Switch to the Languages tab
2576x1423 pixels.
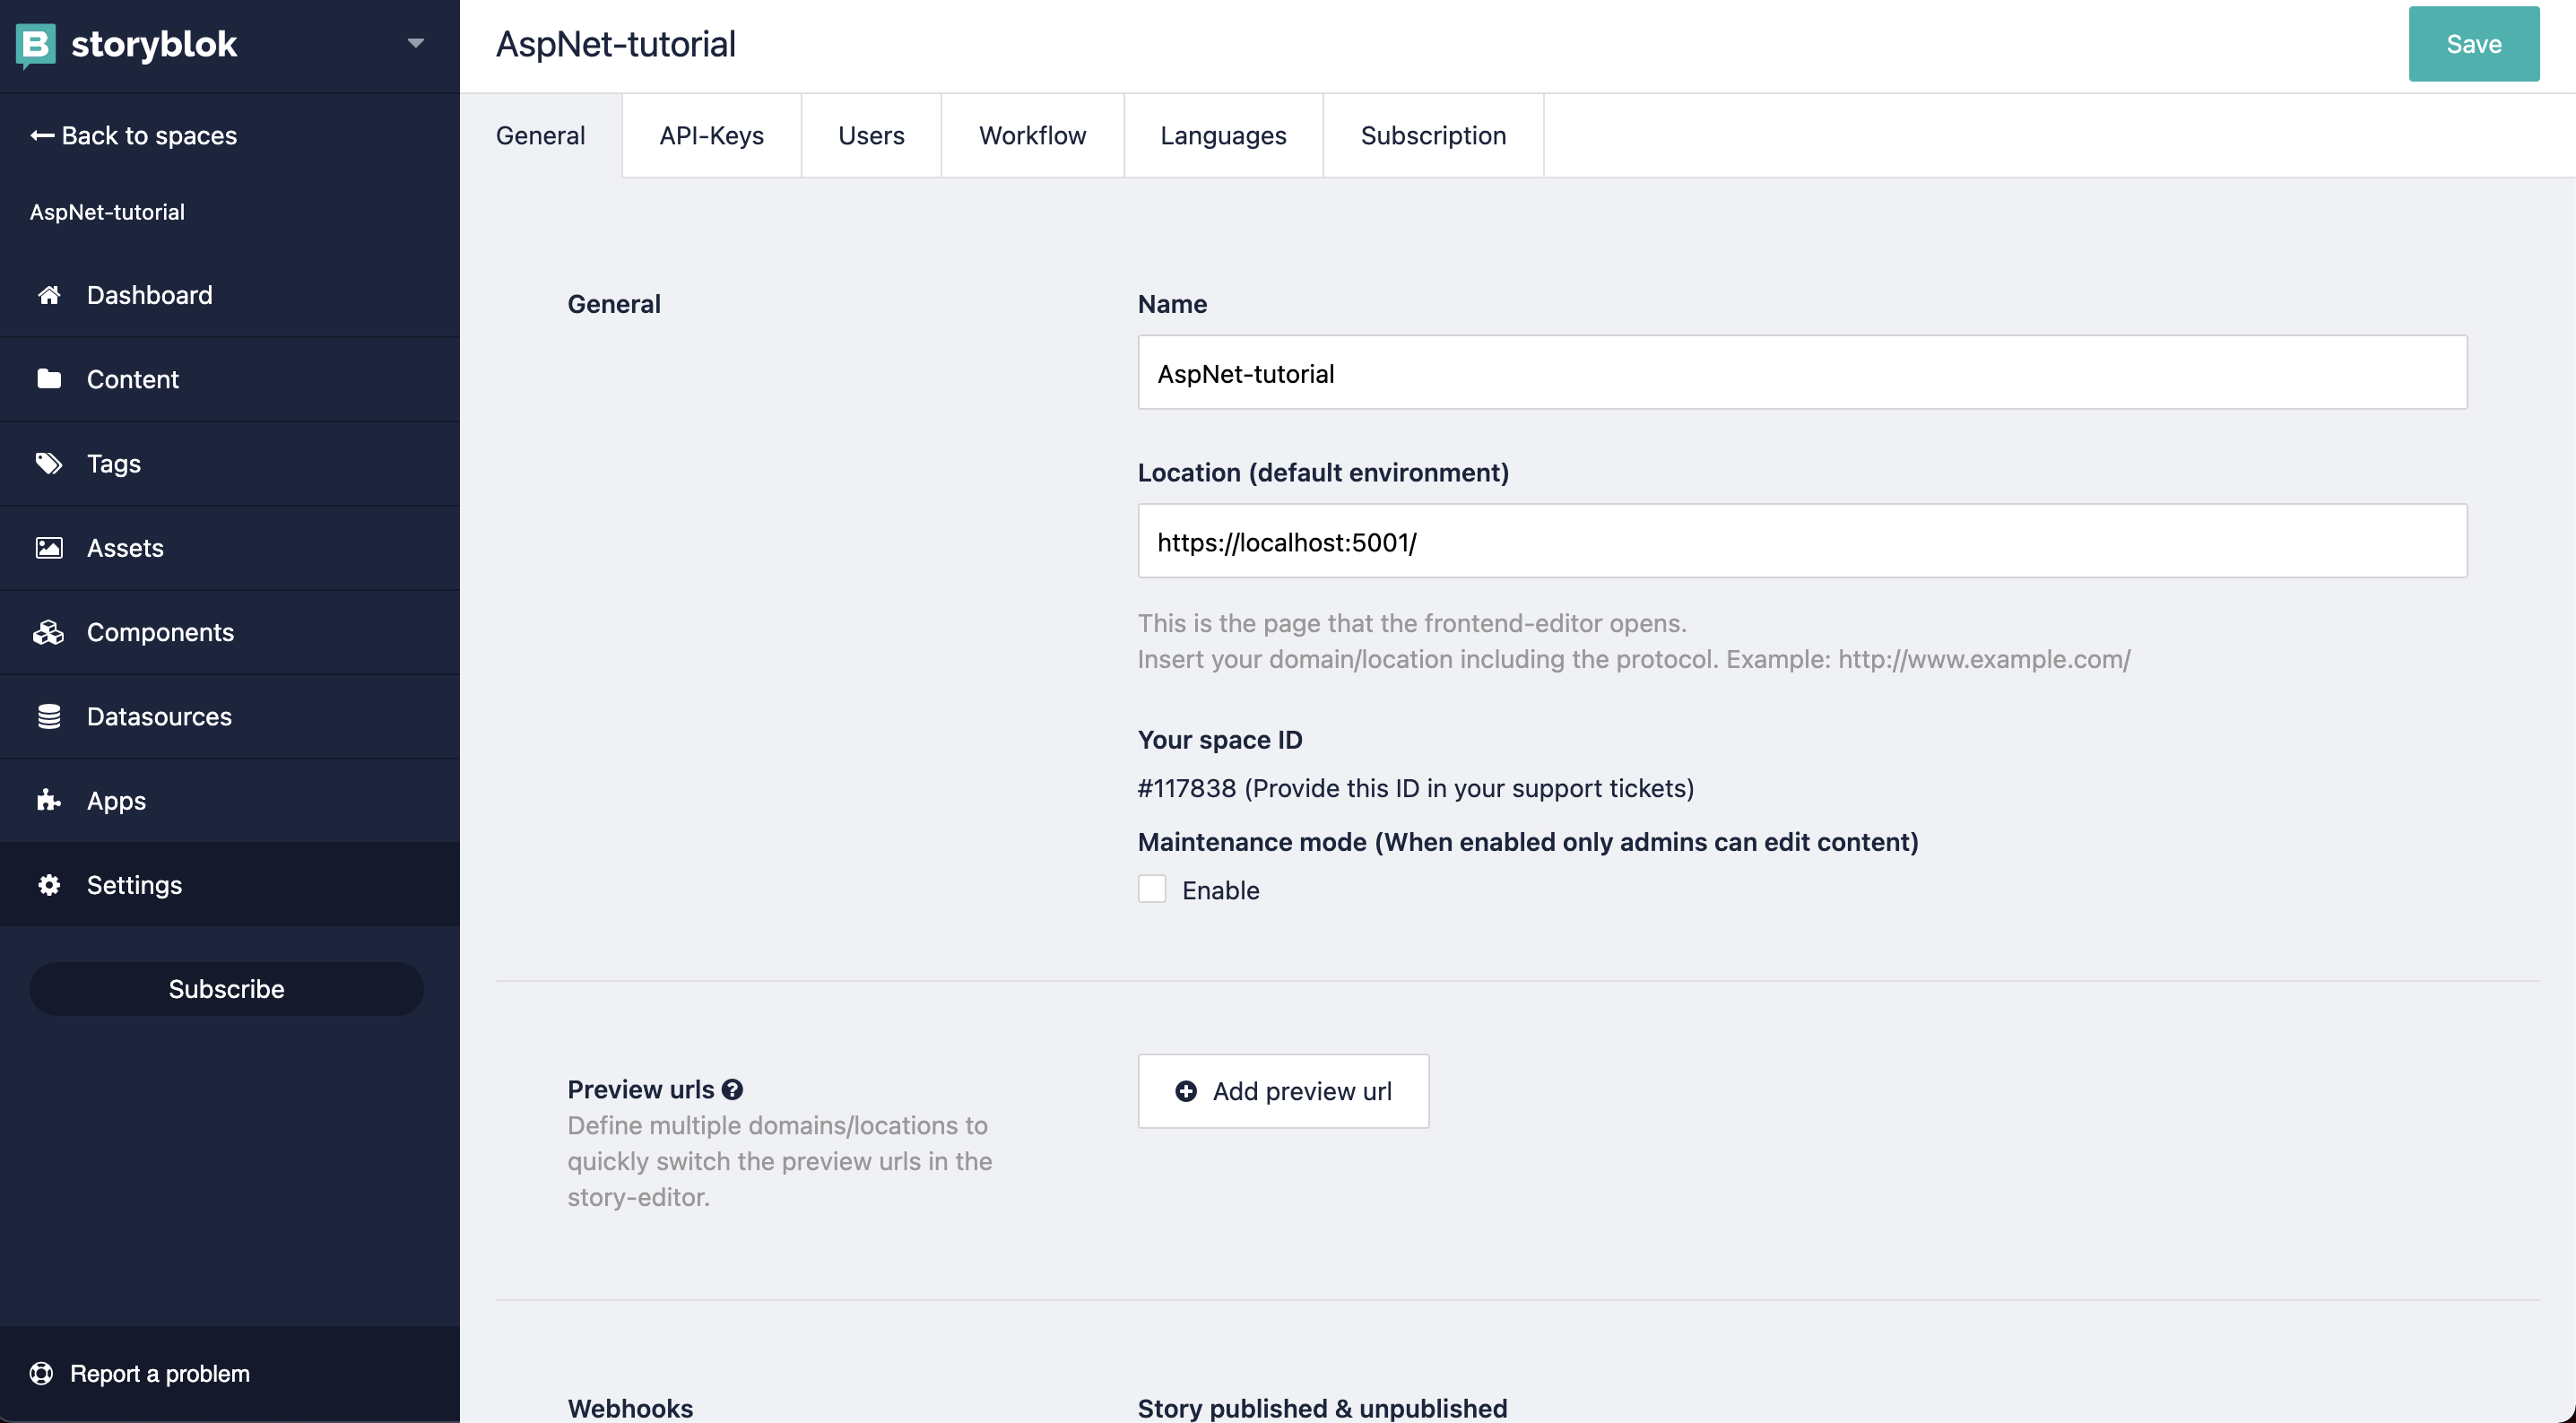tap(1224, 136)
